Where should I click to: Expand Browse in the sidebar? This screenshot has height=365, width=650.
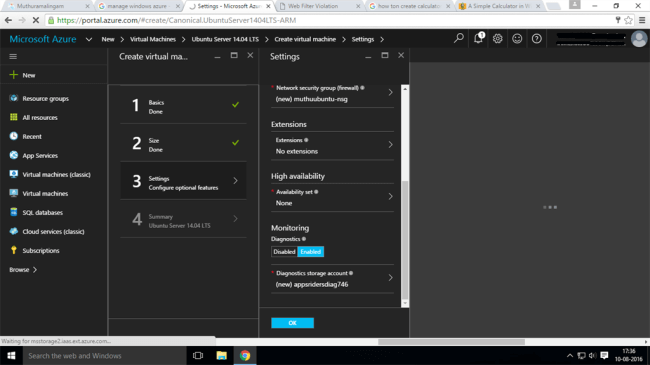[x=23, y=270]
